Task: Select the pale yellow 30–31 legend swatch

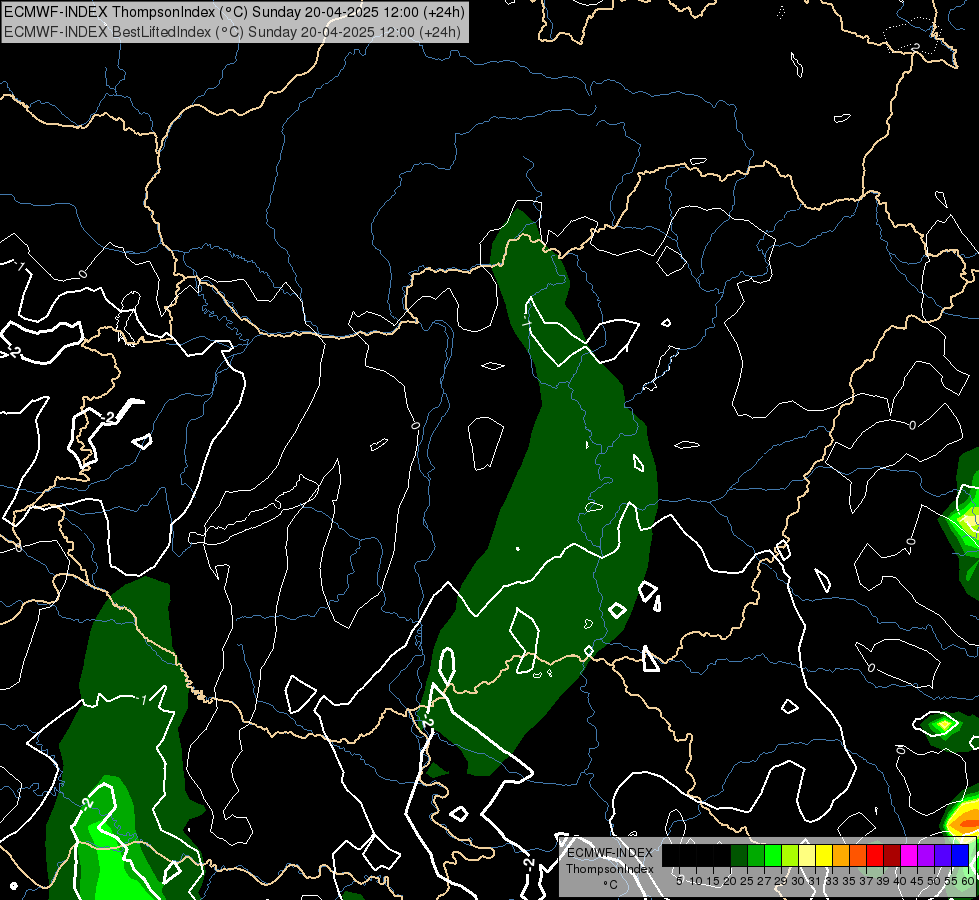Action: tap(807, 855)
